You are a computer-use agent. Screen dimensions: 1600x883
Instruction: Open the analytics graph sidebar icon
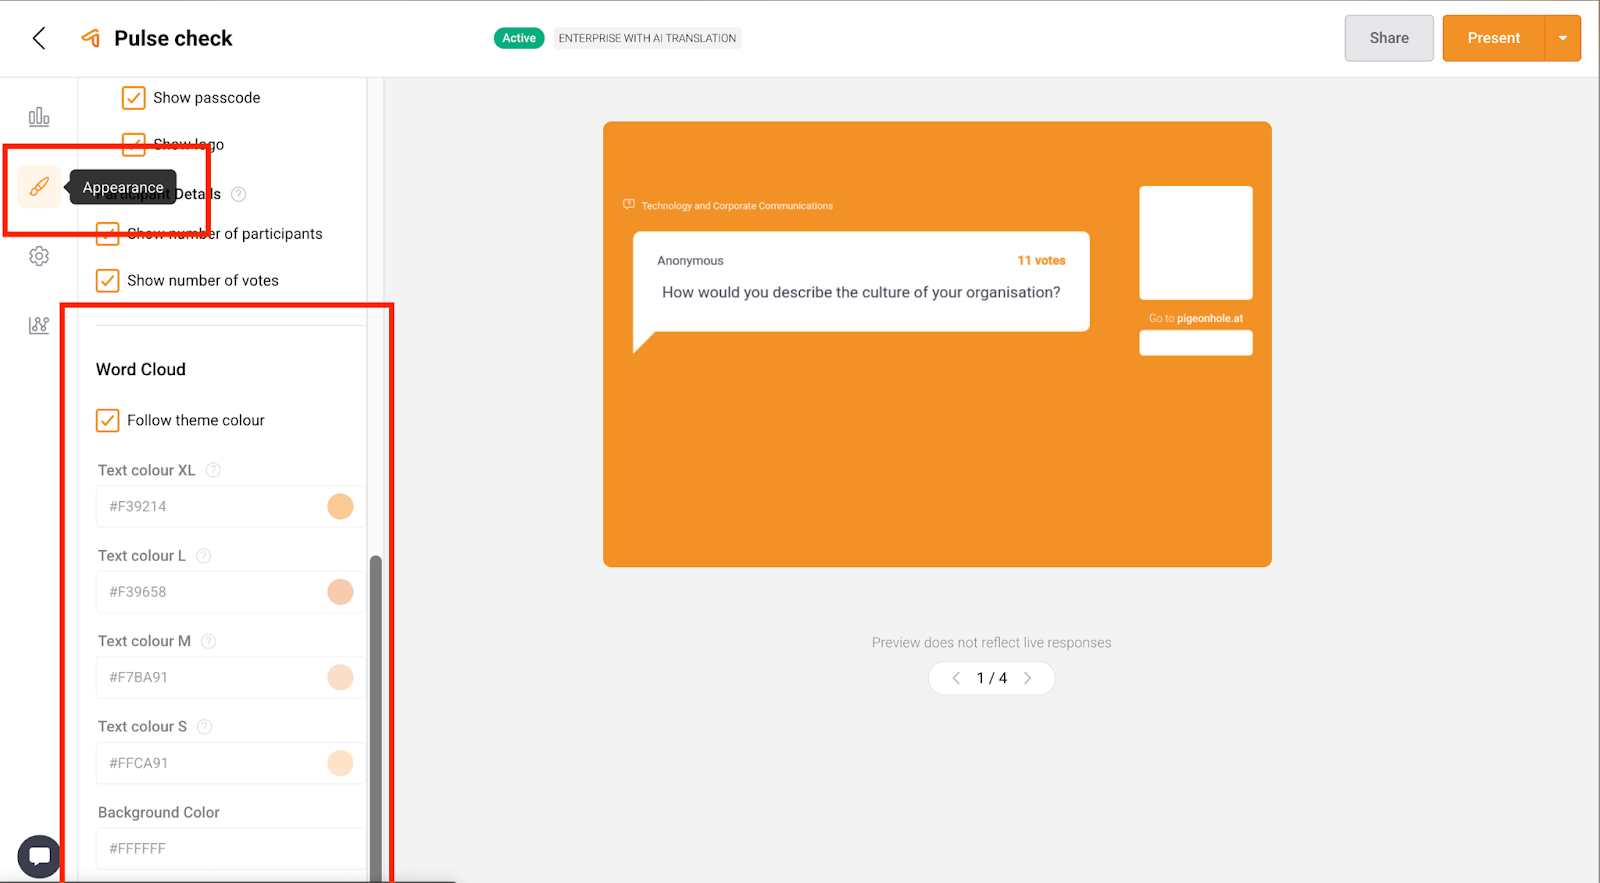(39, 325)
